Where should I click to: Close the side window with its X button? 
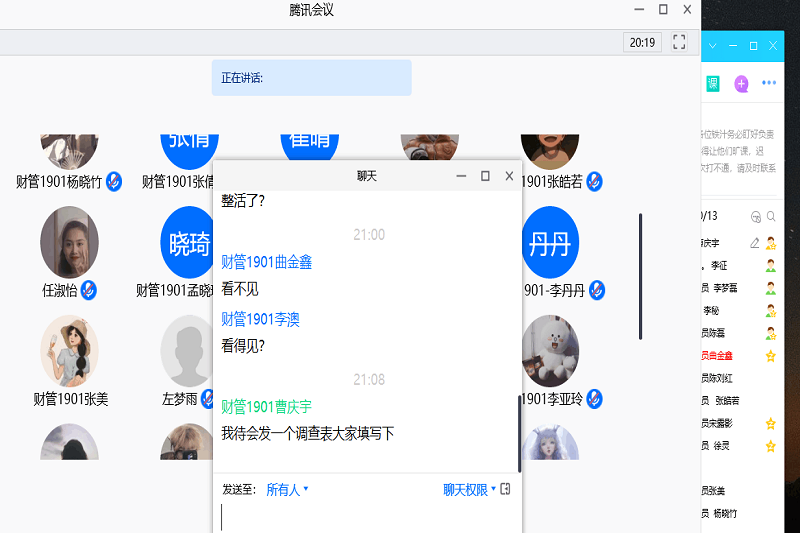773,46
